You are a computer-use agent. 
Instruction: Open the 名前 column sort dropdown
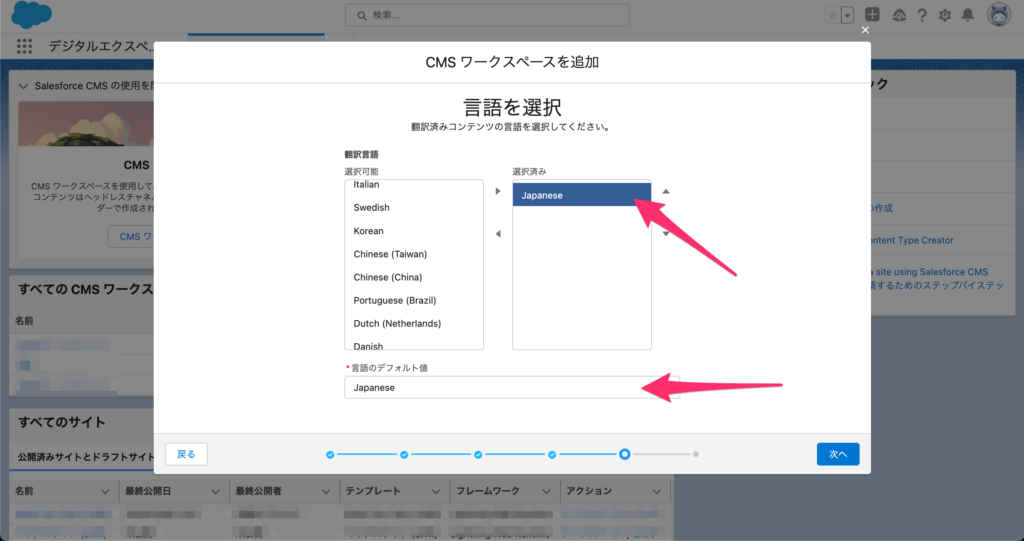tap(105, 491)
